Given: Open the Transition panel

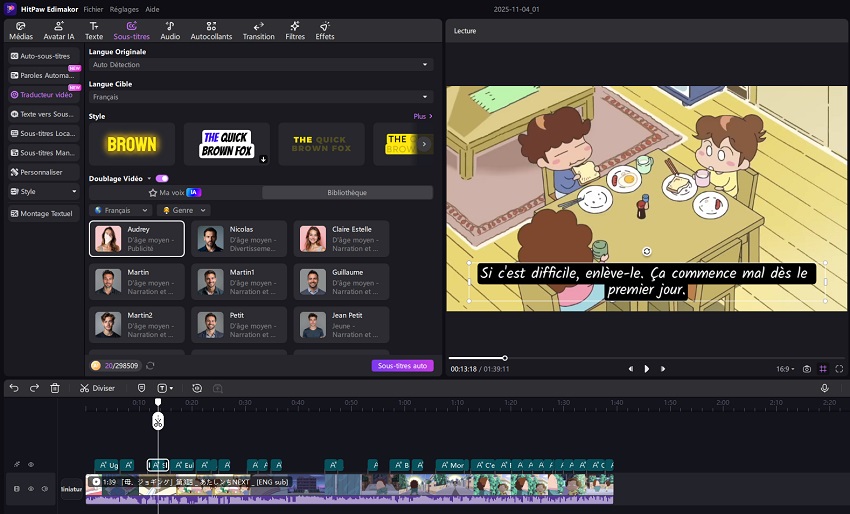Looking at the screenshot, I should point(259,31).
